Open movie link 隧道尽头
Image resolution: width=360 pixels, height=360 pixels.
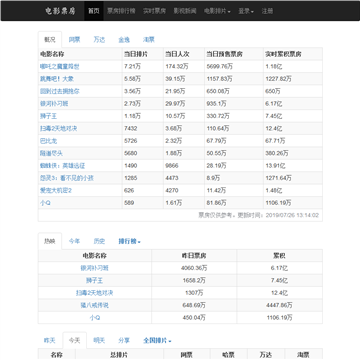(51, 153)
